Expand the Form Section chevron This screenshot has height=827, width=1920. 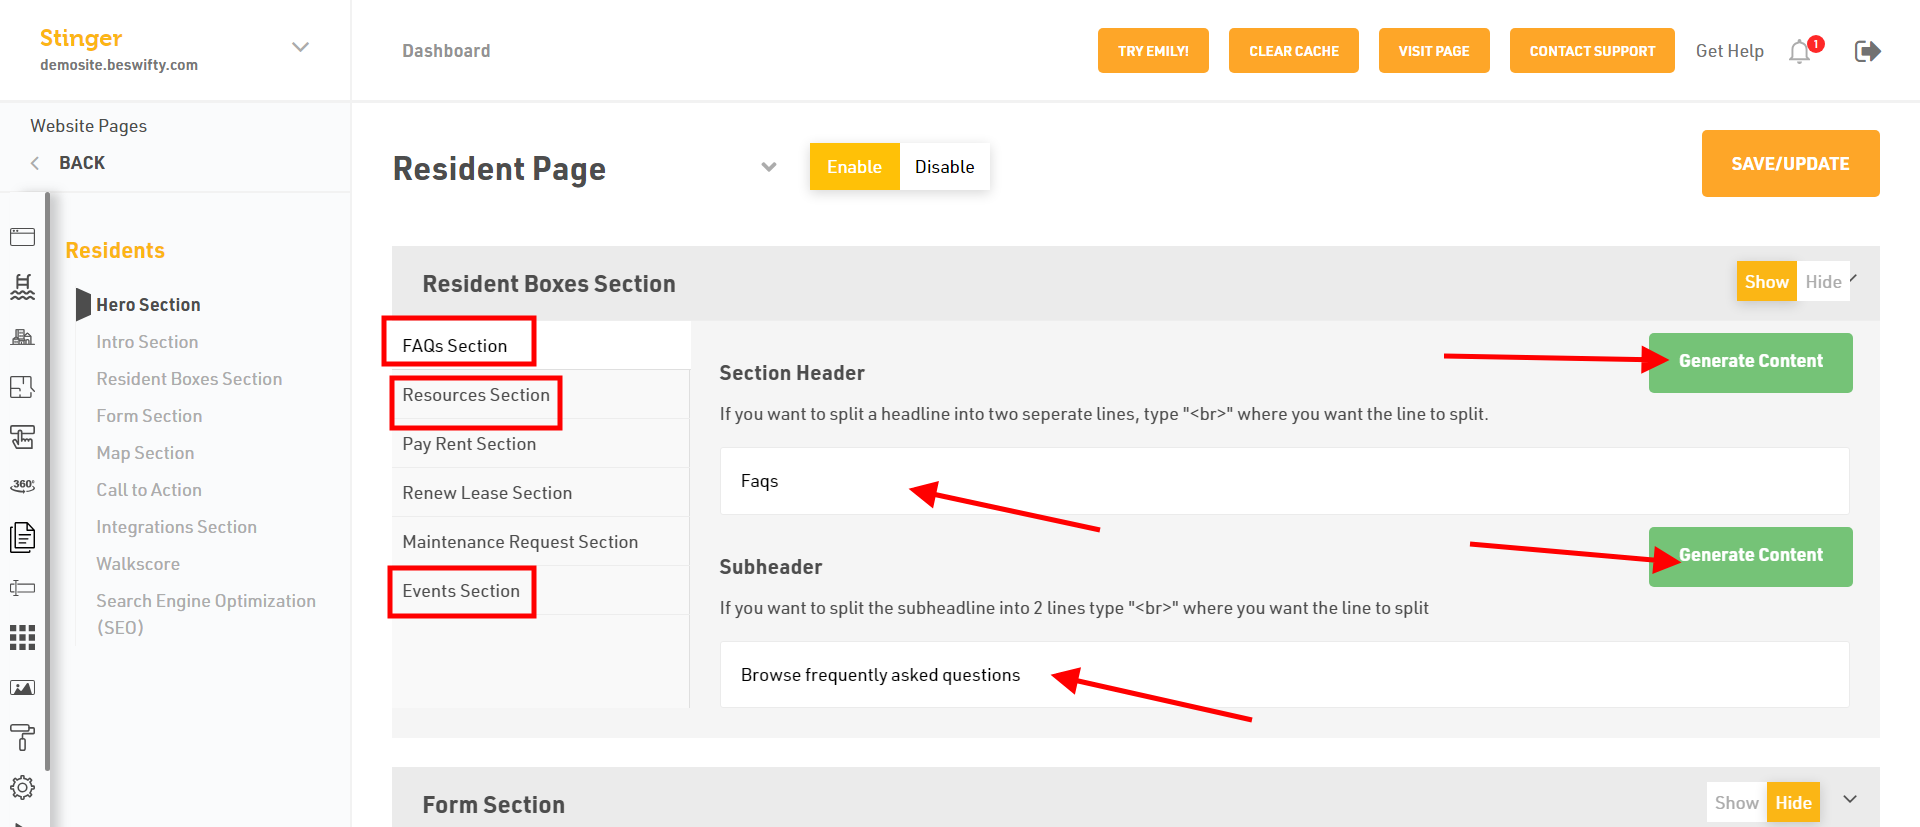1850,799
